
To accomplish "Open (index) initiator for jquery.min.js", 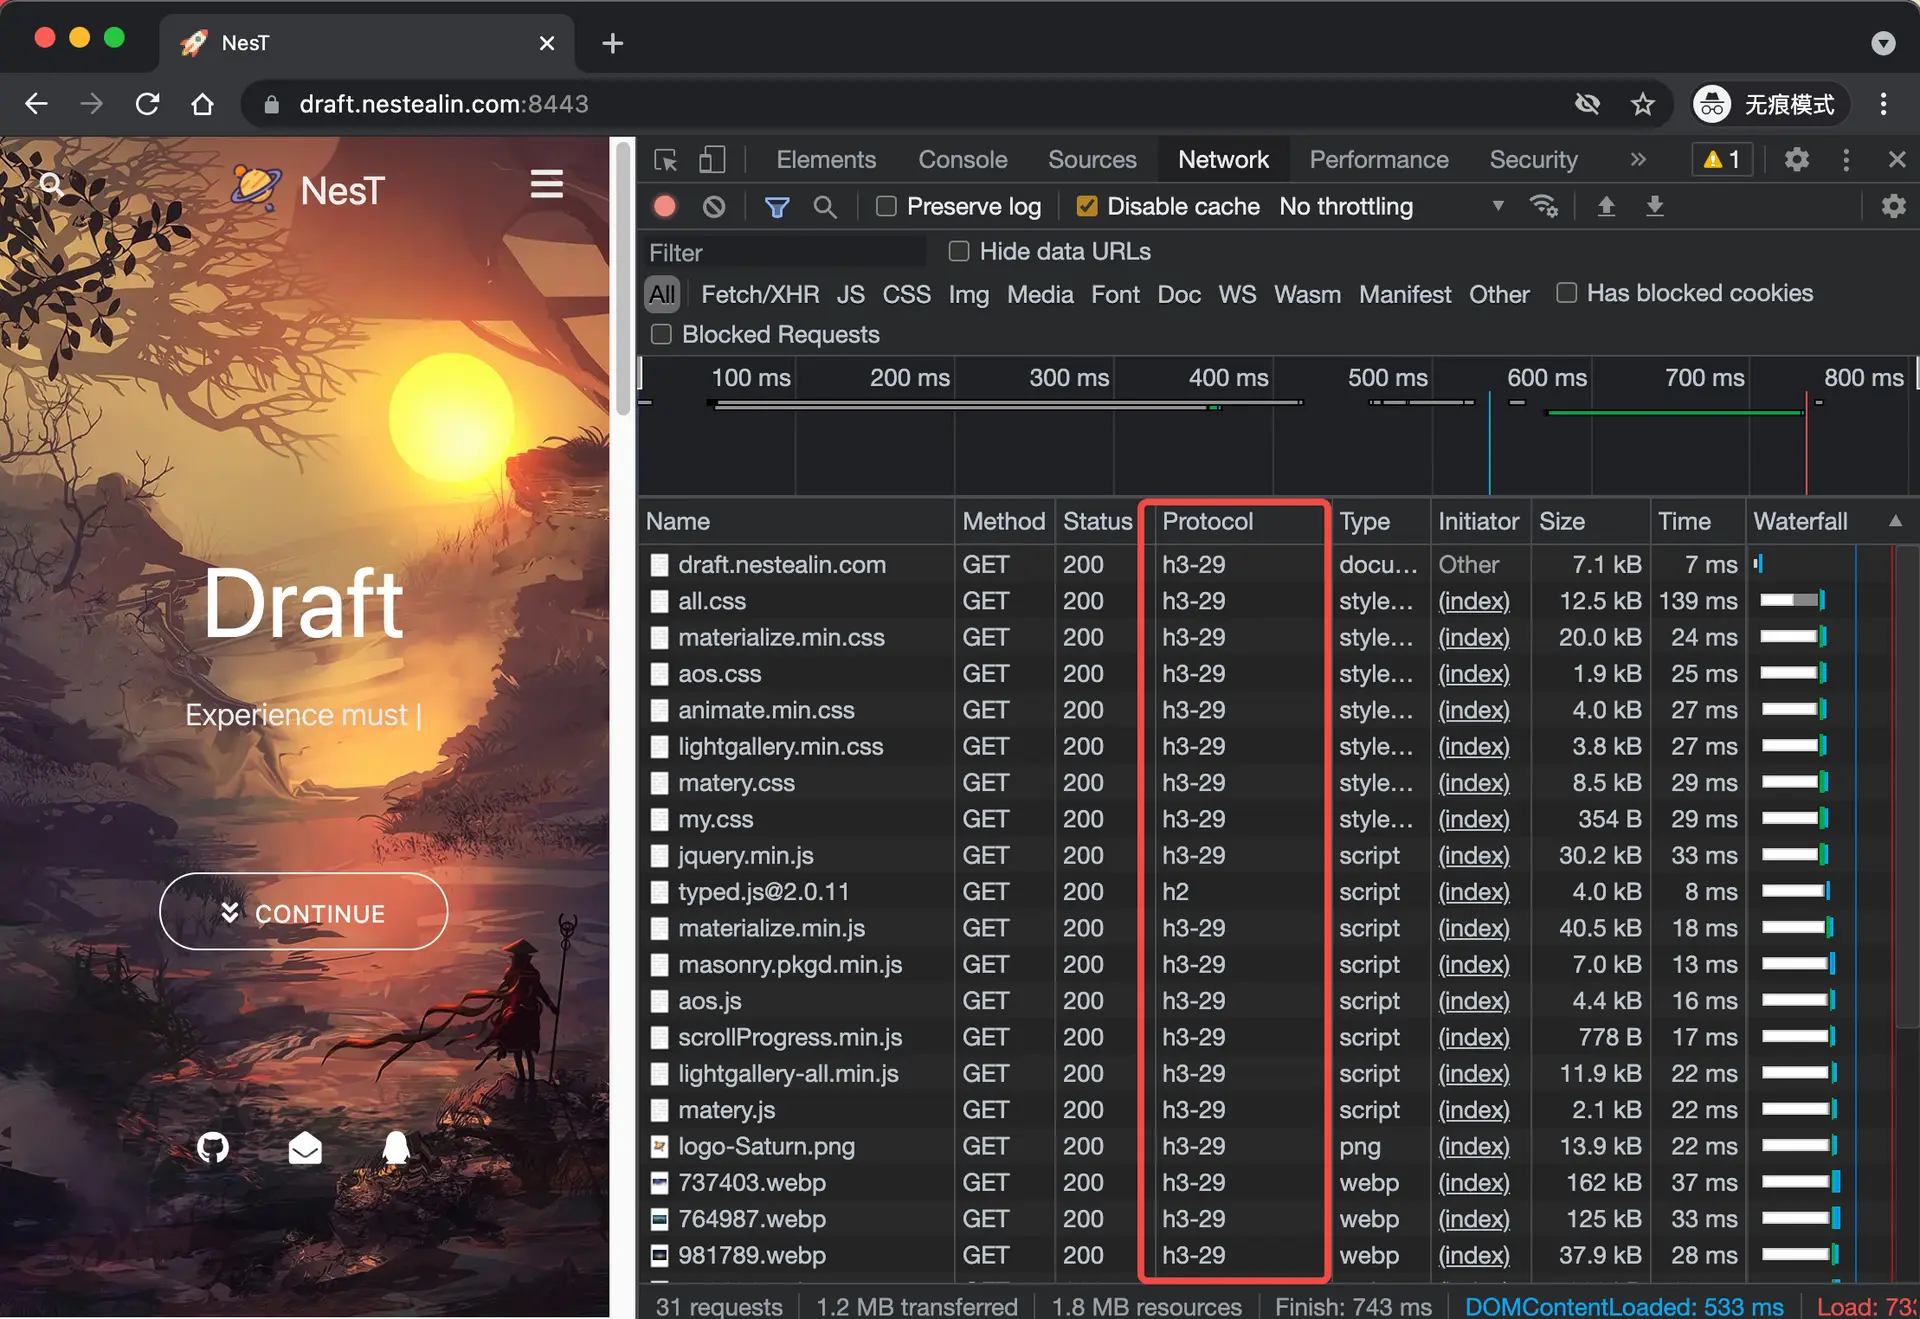I will click(x=1474, y=856).
